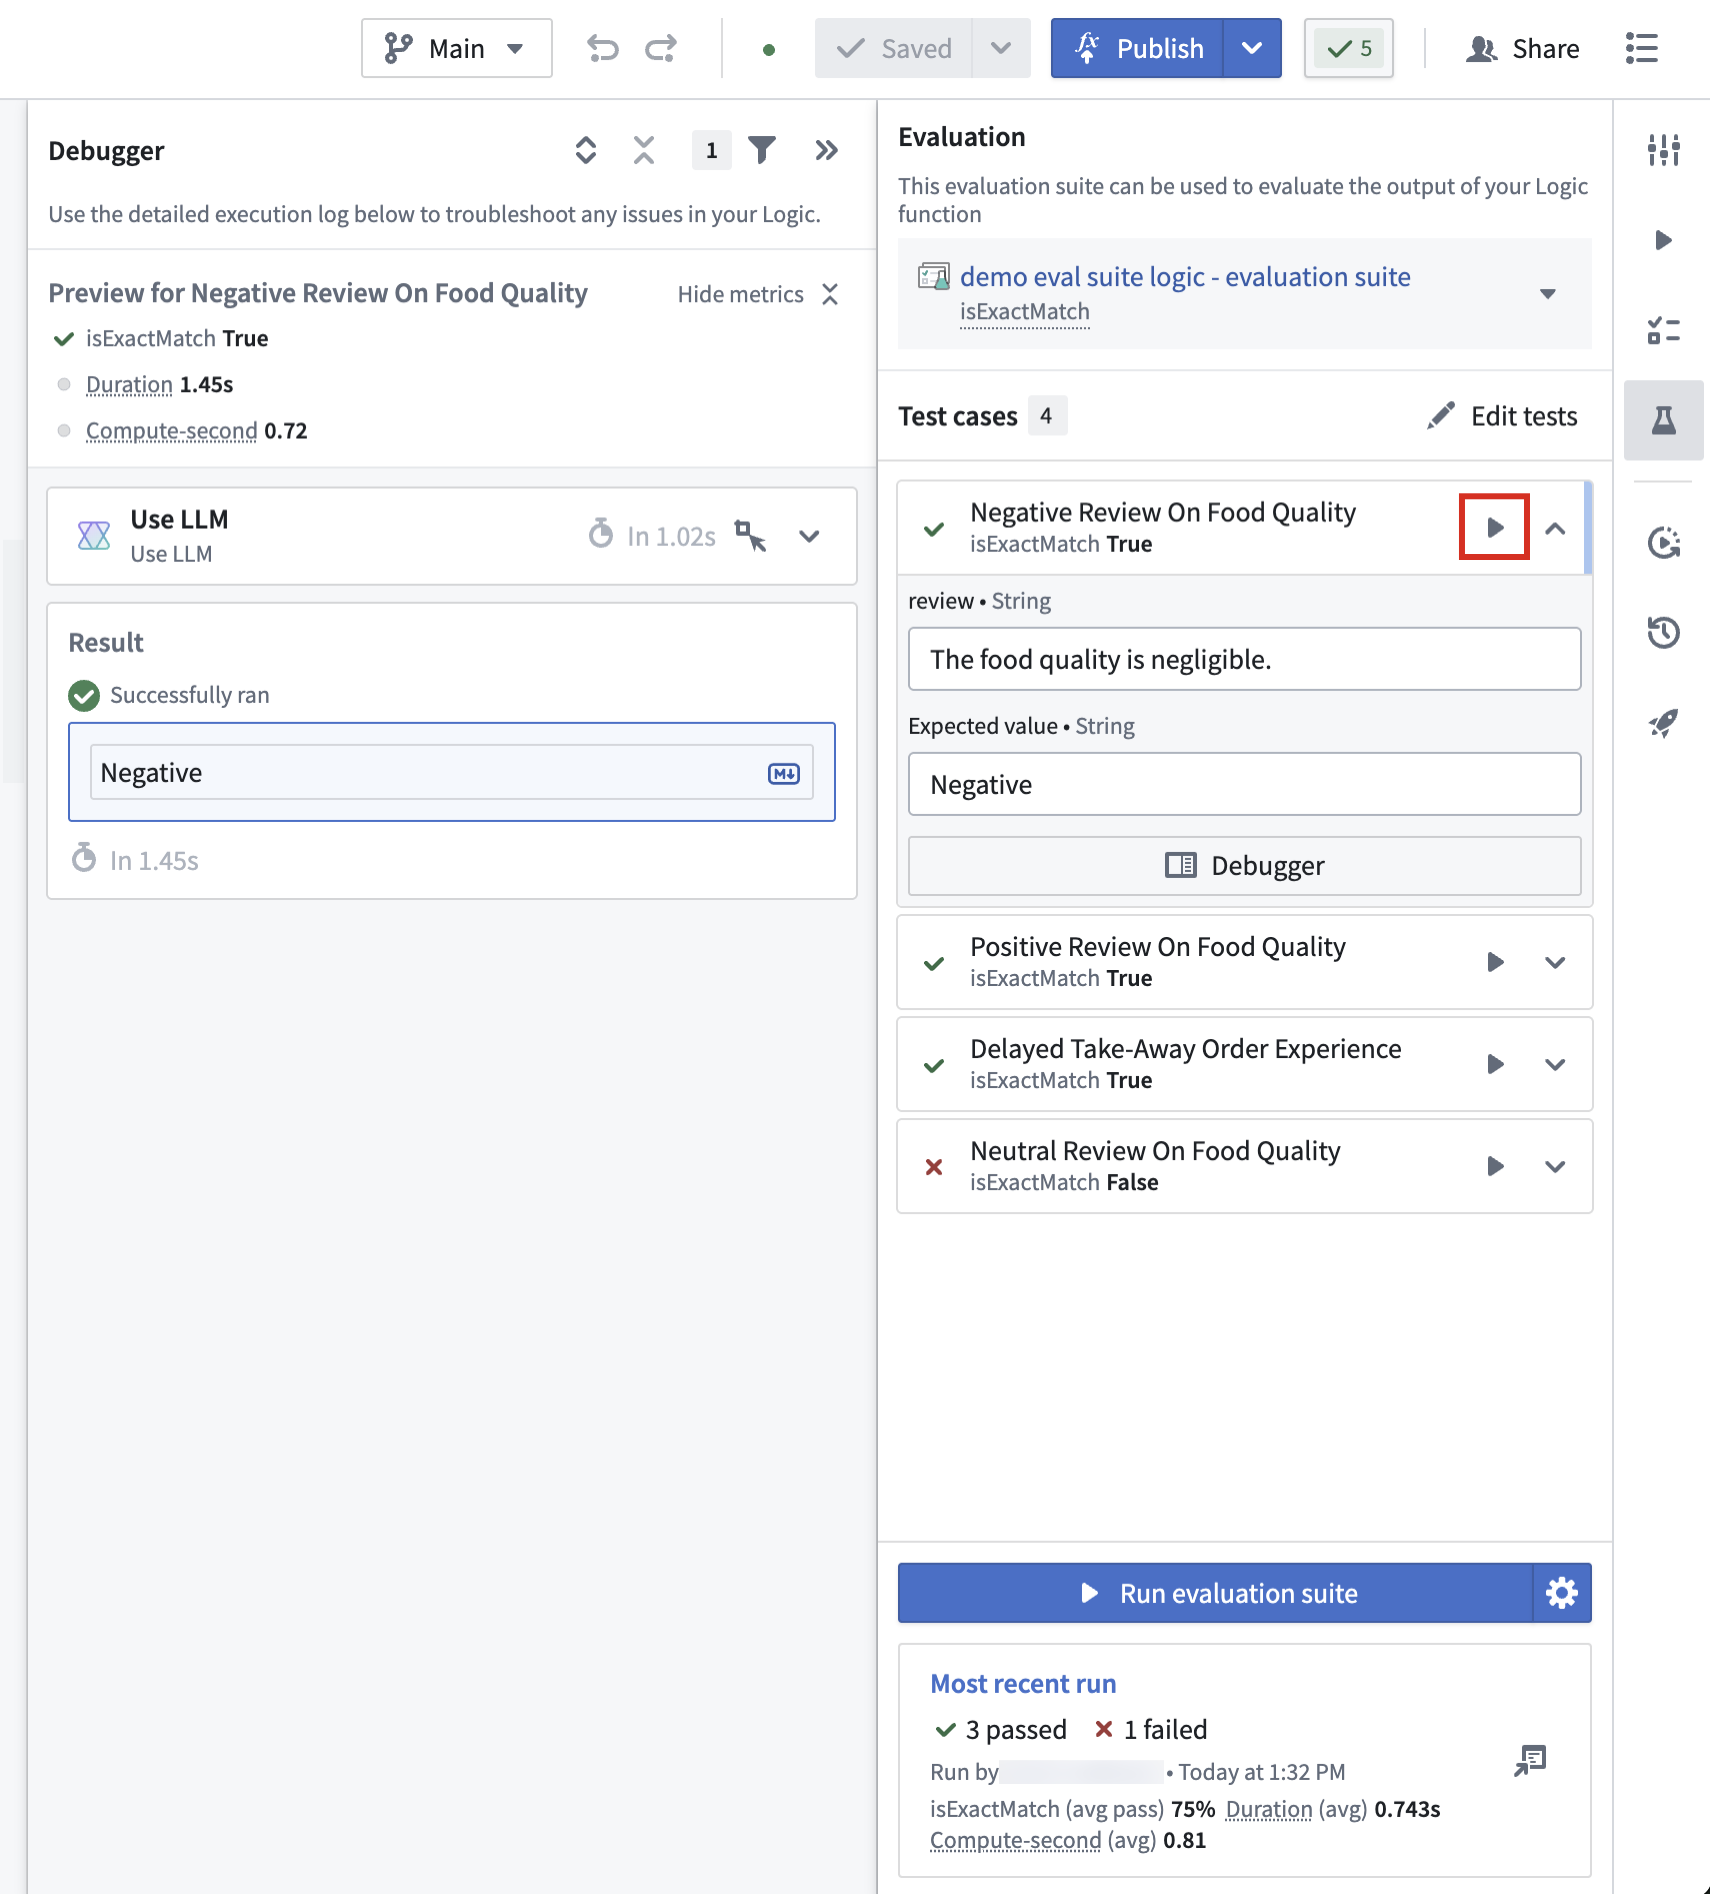Expand all Debugger log entries
This screenshot has height=1894, width=1710.
pyautogui.click(x=586, y=150)
